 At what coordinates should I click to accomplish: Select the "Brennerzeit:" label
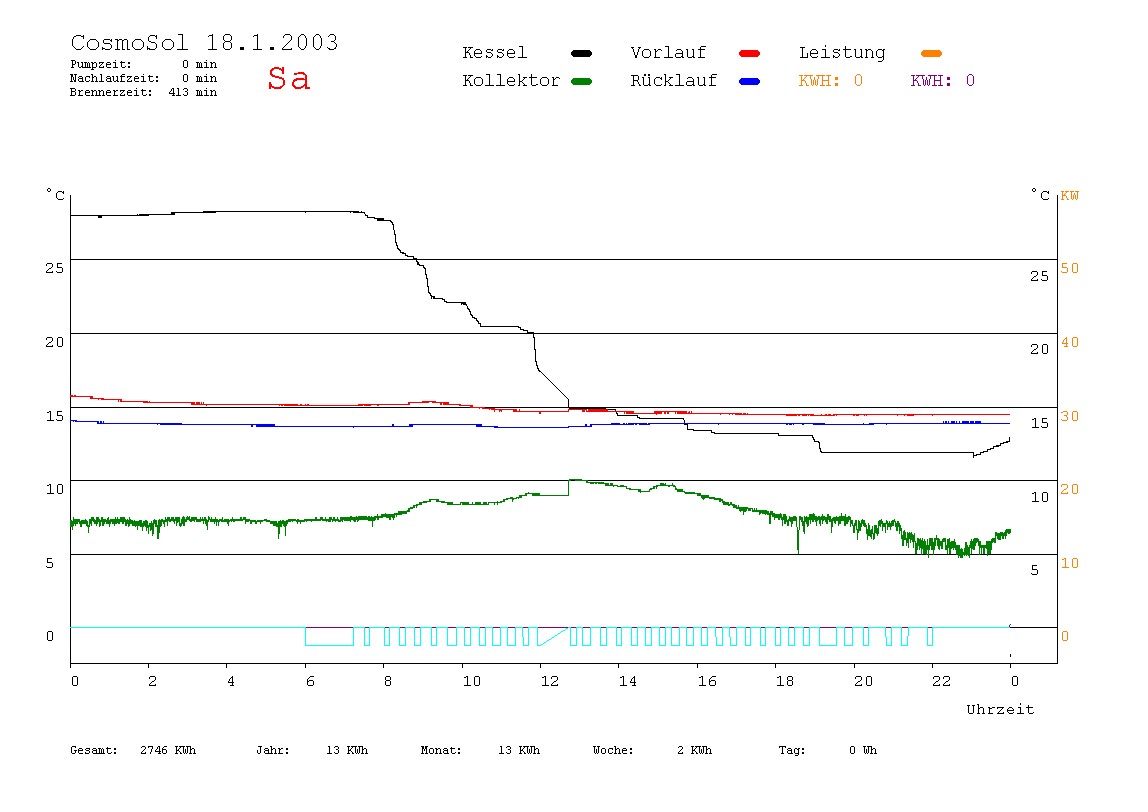[x=111, y=92]
